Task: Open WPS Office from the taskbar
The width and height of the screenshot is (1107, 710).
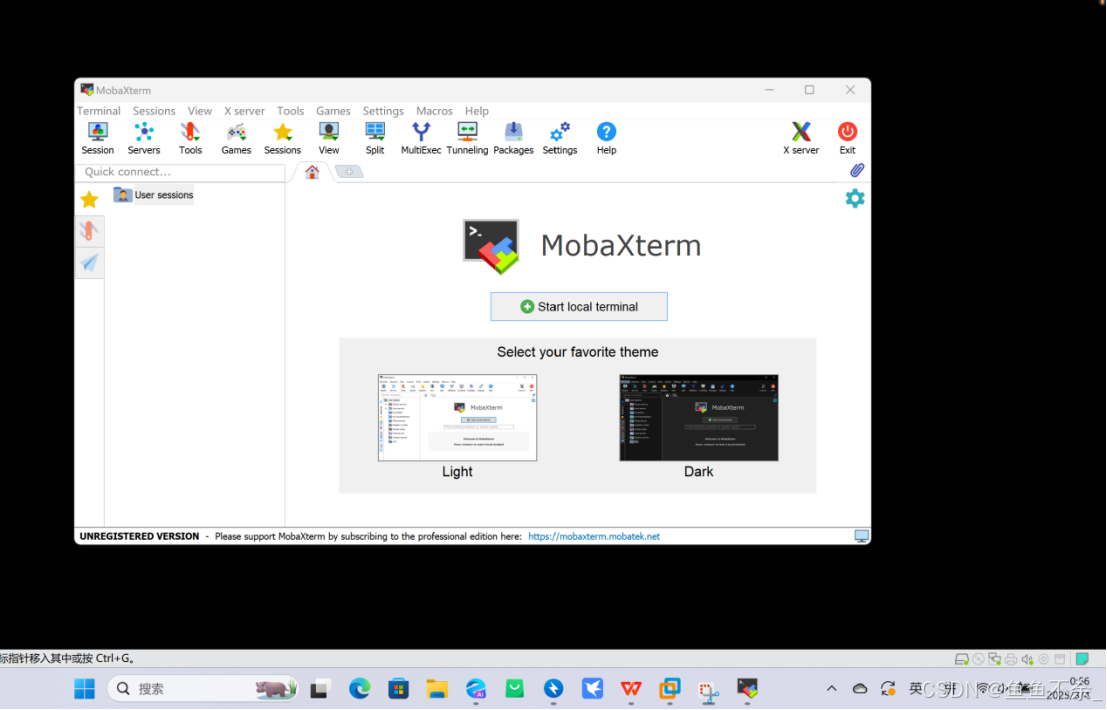Action: (x=631, y=689)
